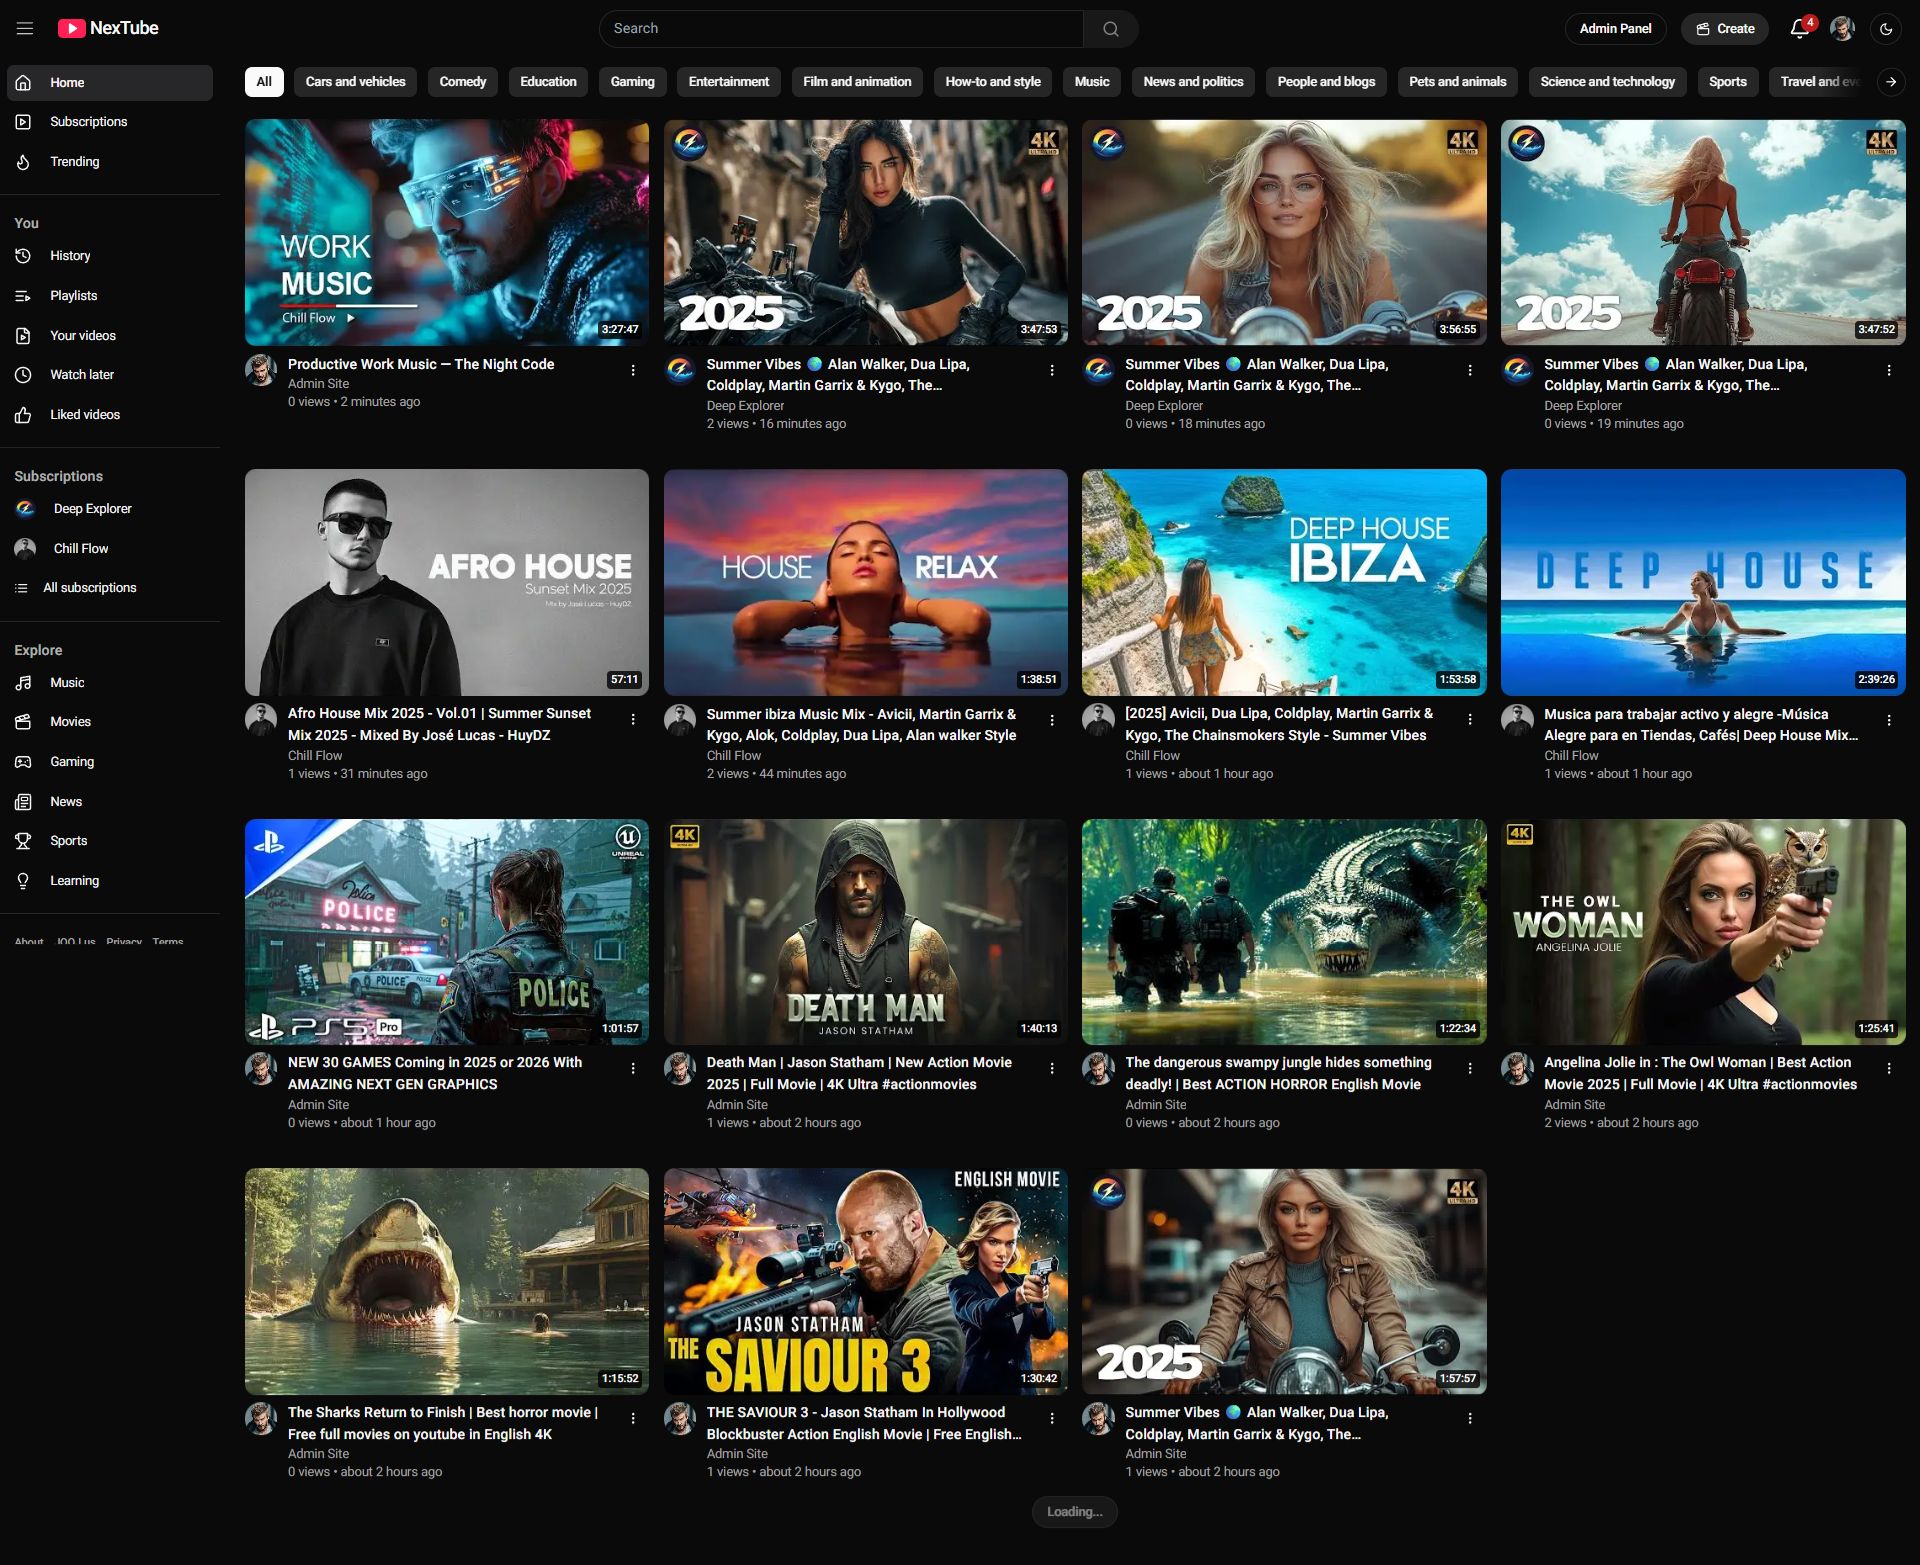Select the Gaming category chip
The image size is (1920, 1565).
click(x=632, y=82)
